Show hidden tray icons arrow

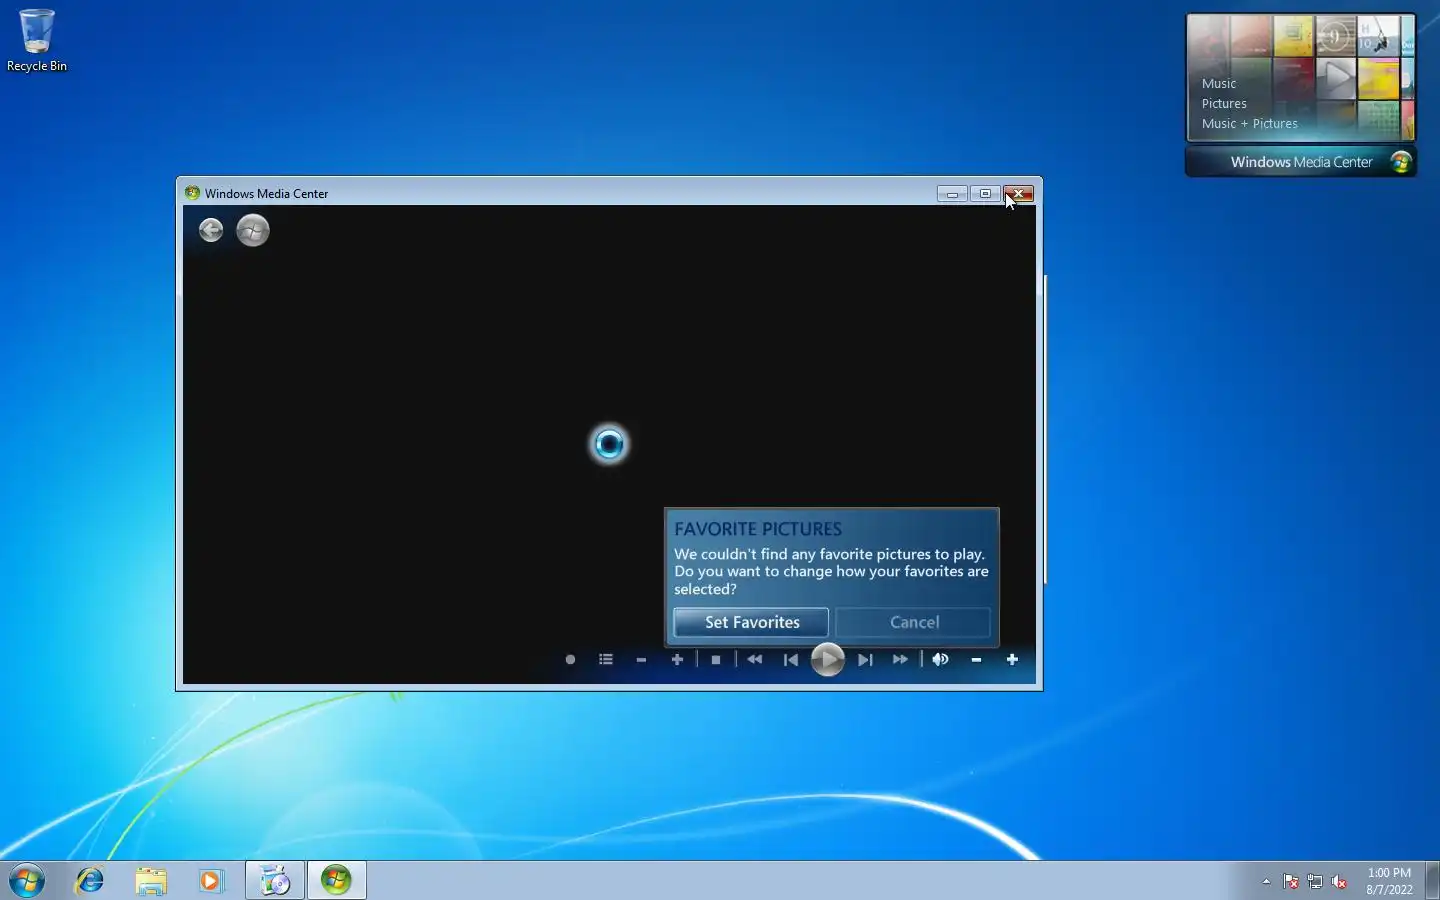click(1266, 882)
